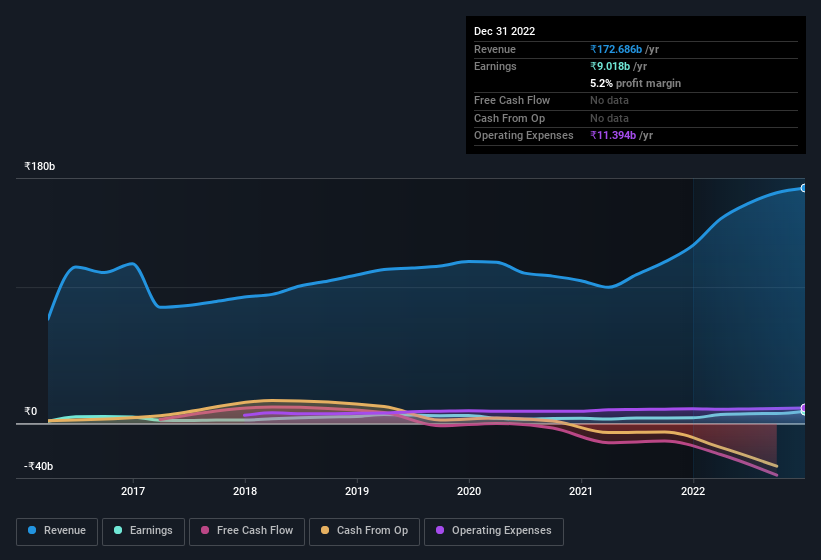Toggle the Free Cash Flow legend button
821x560 pixels.
coord(247,531)
